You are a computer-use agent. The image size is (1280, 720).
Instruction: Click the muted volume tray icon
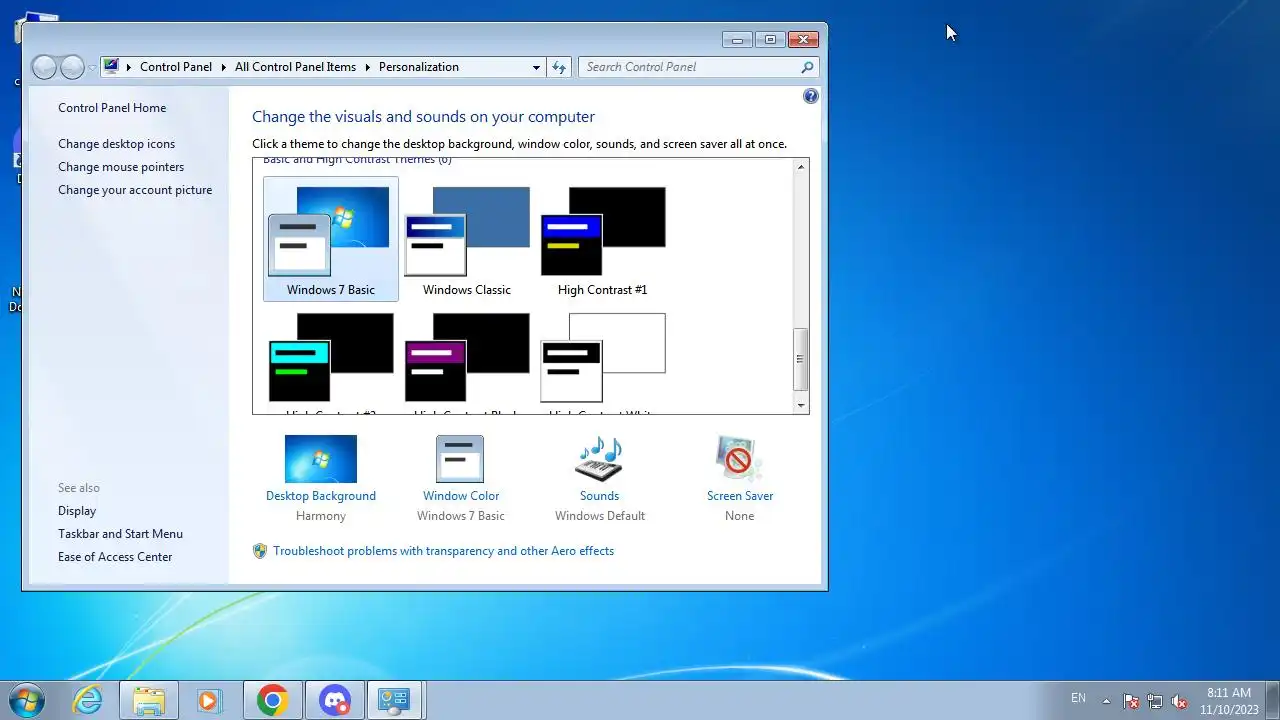pyautogui.click(x=1179, y=701)
